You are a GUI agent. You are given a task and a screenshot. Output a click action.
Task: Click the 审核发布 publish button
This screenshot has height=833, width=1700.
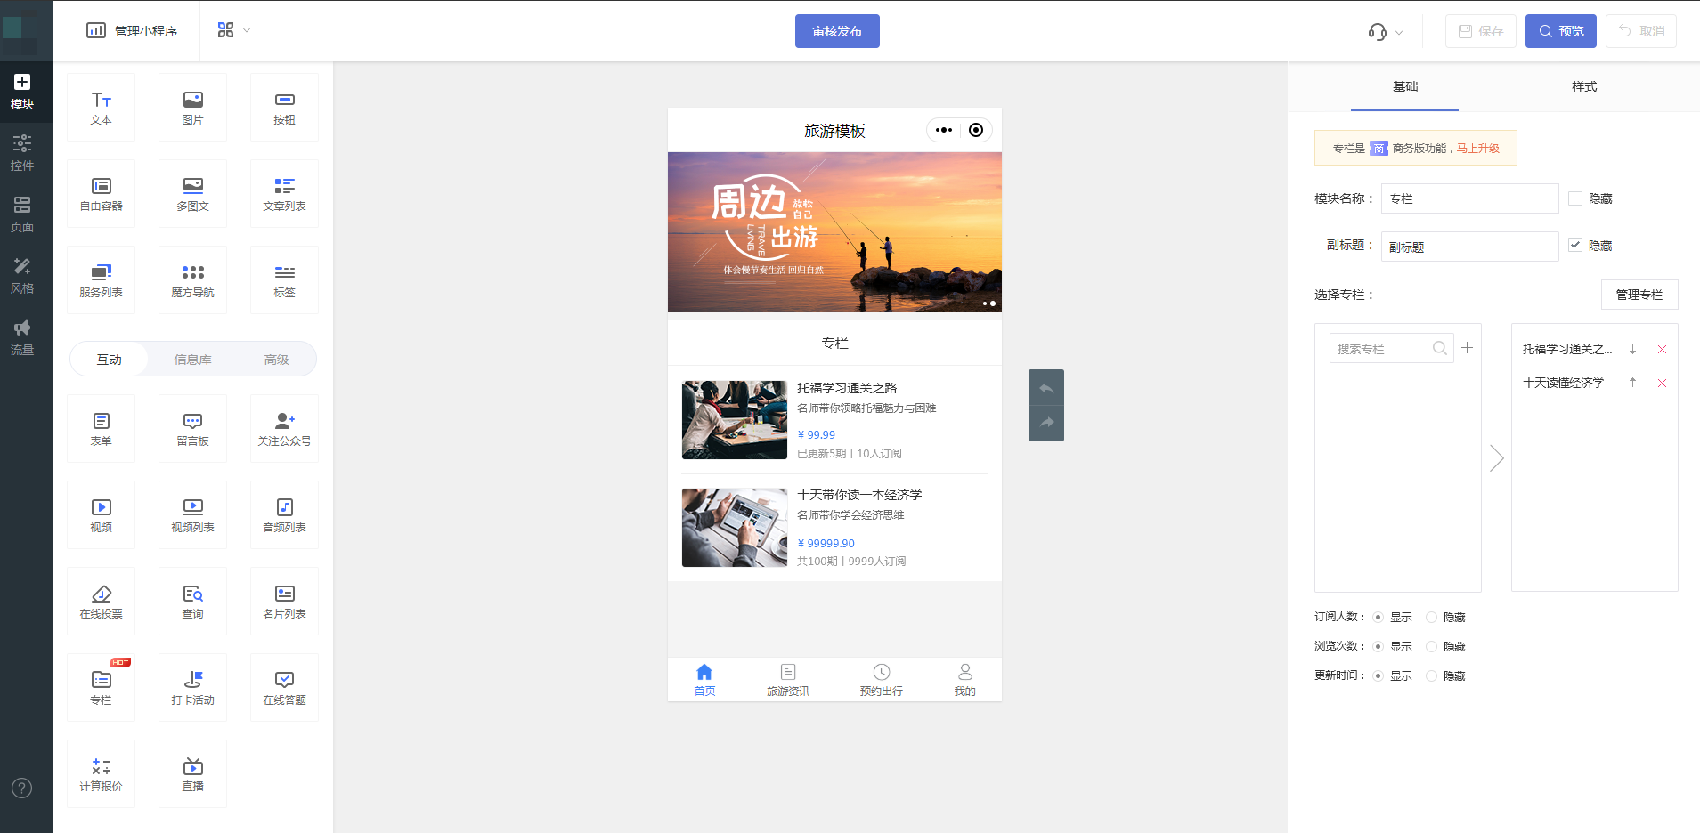[x=837, y=31]
